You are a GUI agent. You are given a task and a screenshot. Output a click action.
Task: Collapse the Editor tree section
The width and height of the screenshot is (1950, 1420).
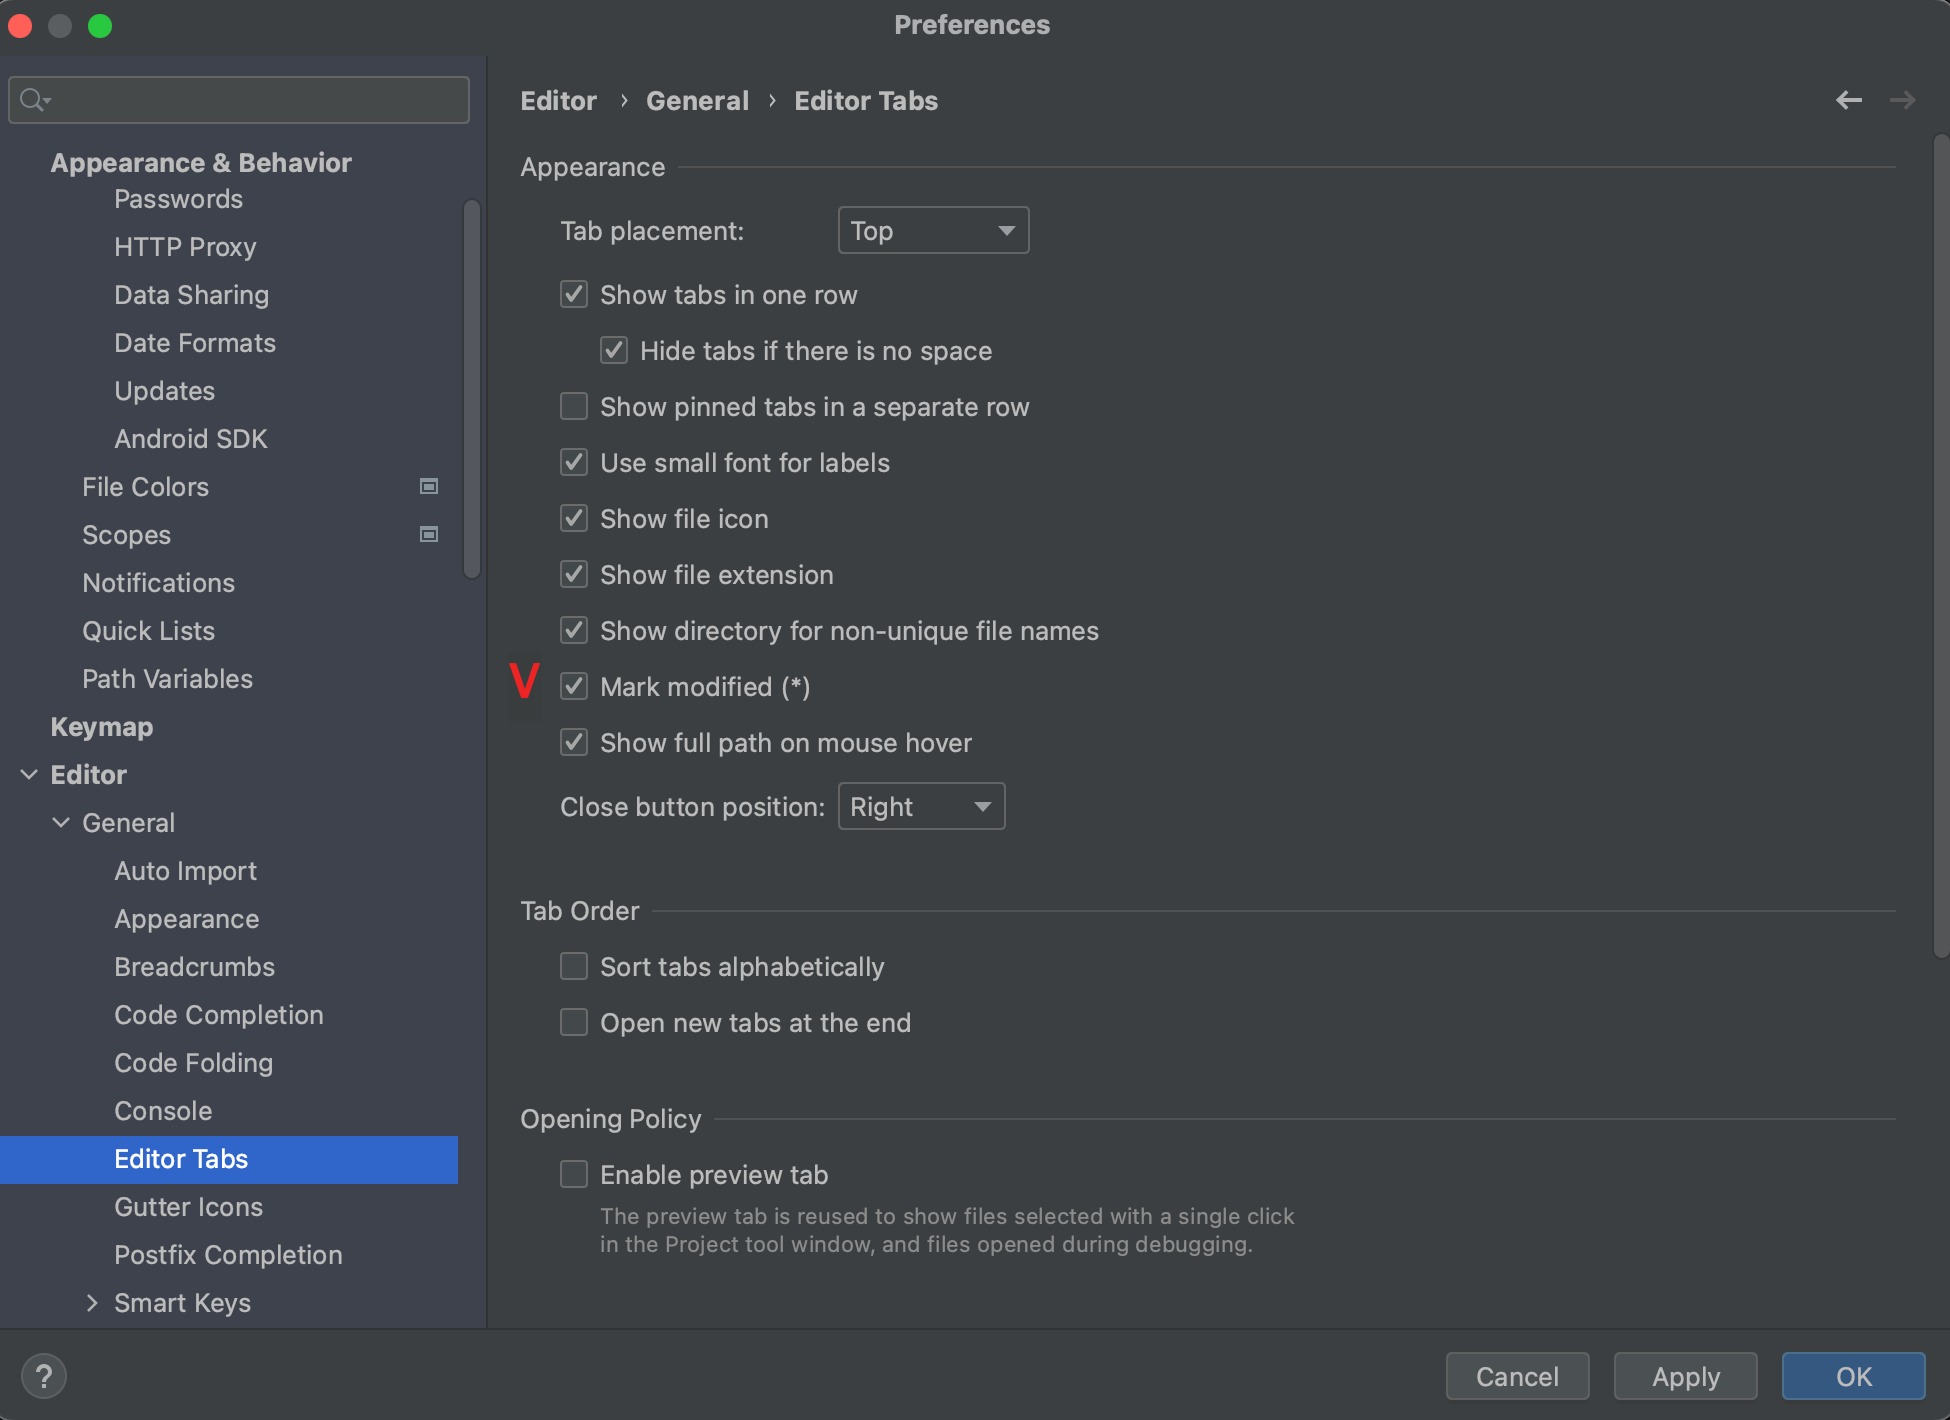tap(30, 775)
